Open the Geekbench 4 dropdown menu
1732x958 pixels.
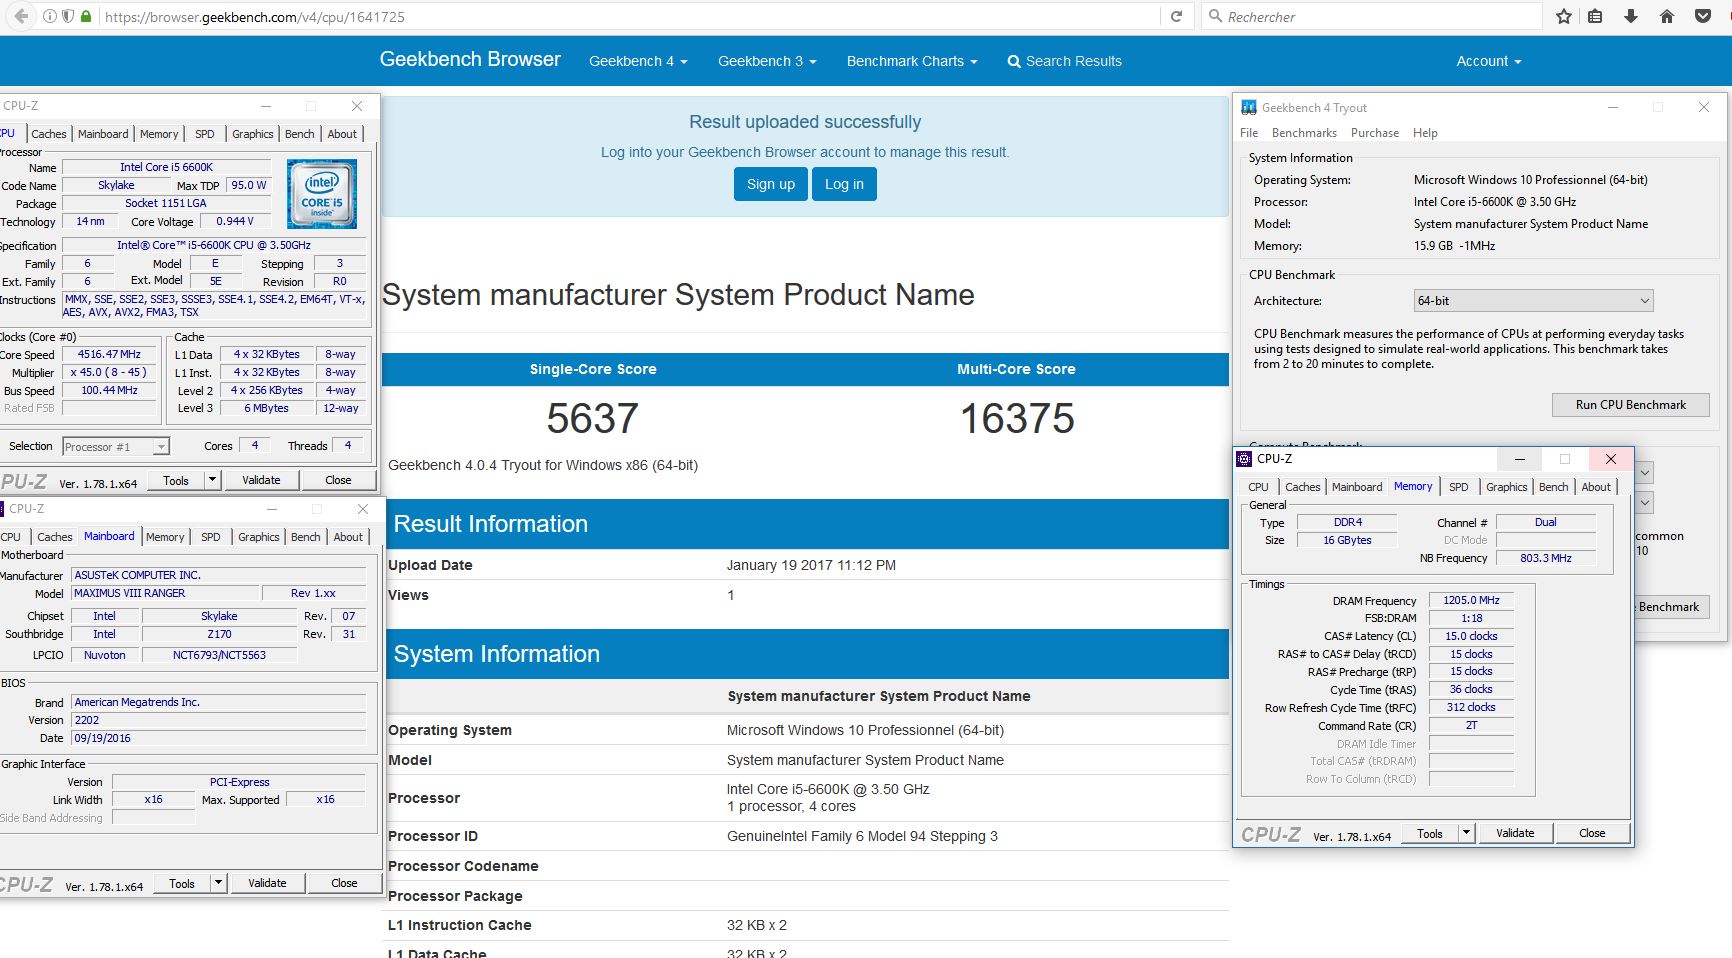(x=638, y=61)
